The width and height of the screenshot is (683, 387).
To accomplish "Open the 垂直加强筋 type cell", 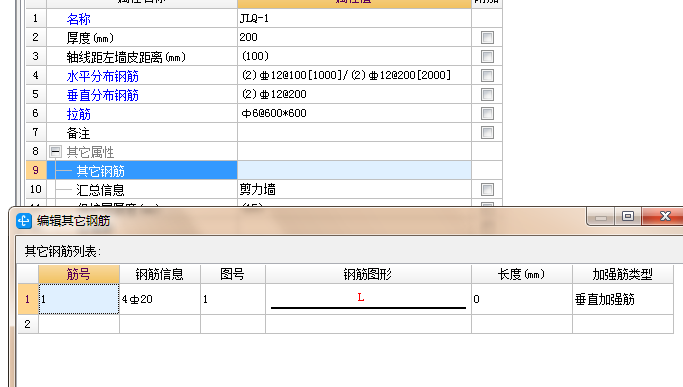I will pyautogui.click(x=623, y=299).
